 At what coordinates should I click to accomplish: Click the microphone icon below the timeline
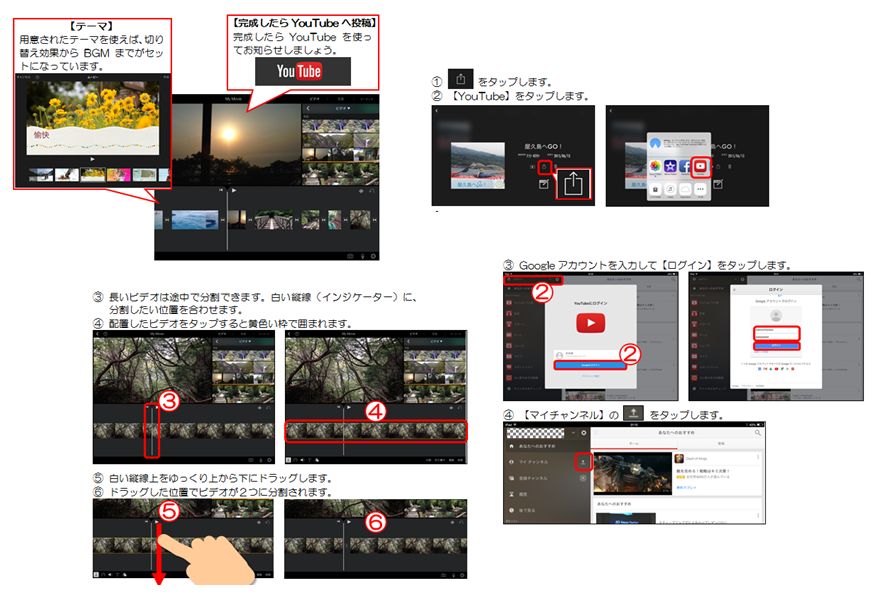[364, 255]
